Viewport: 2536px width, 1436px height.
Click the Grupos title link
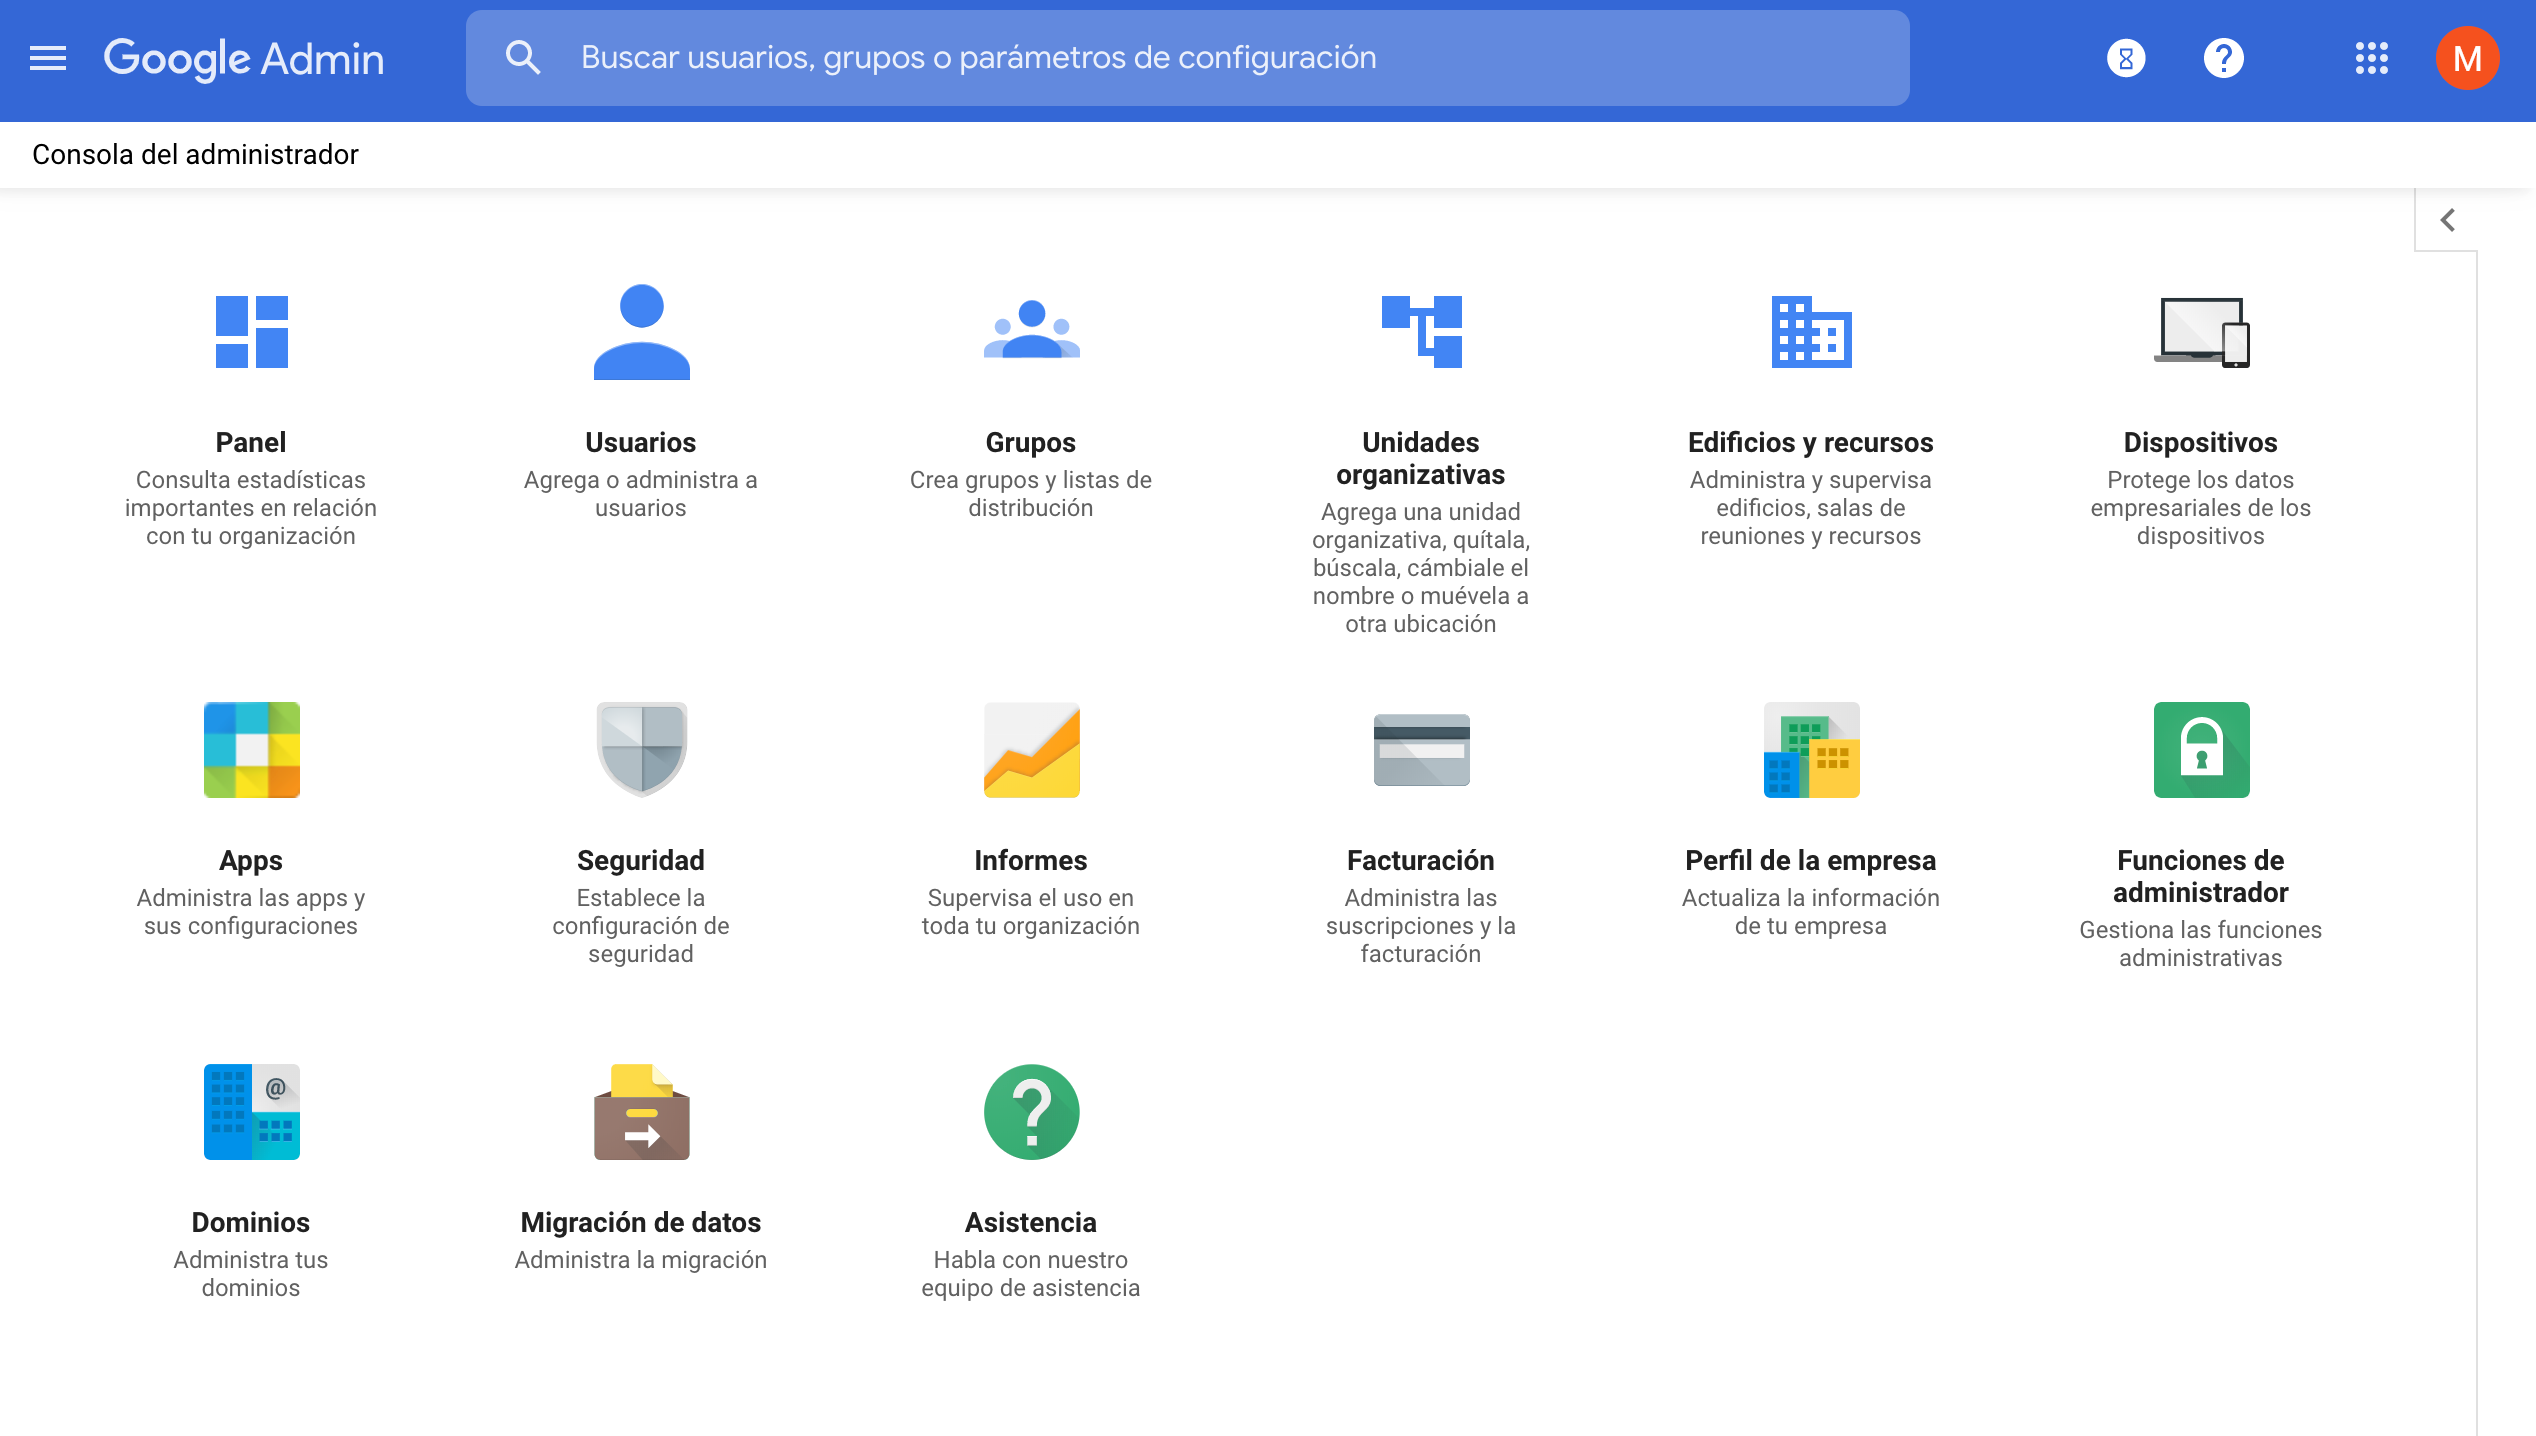1031,442
